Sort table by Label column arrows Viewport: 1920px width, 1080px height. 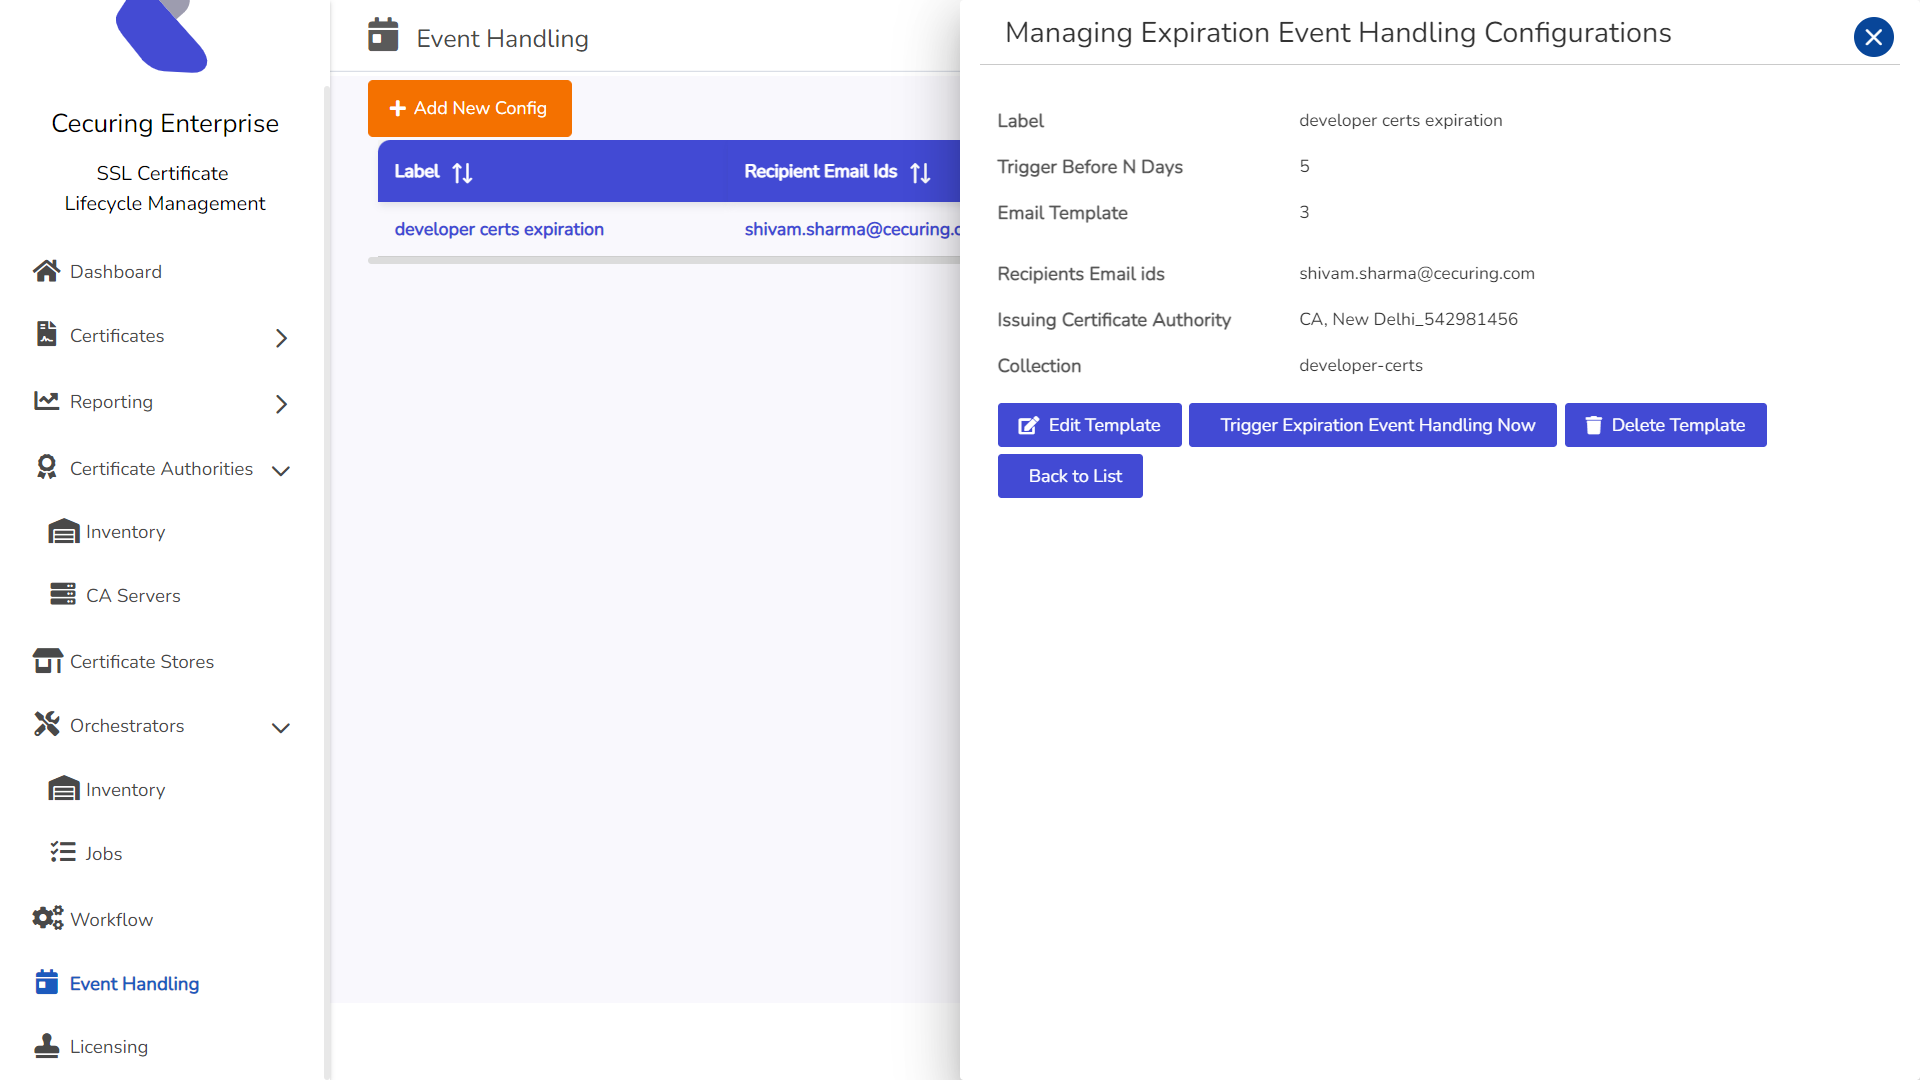coord(462,172)
